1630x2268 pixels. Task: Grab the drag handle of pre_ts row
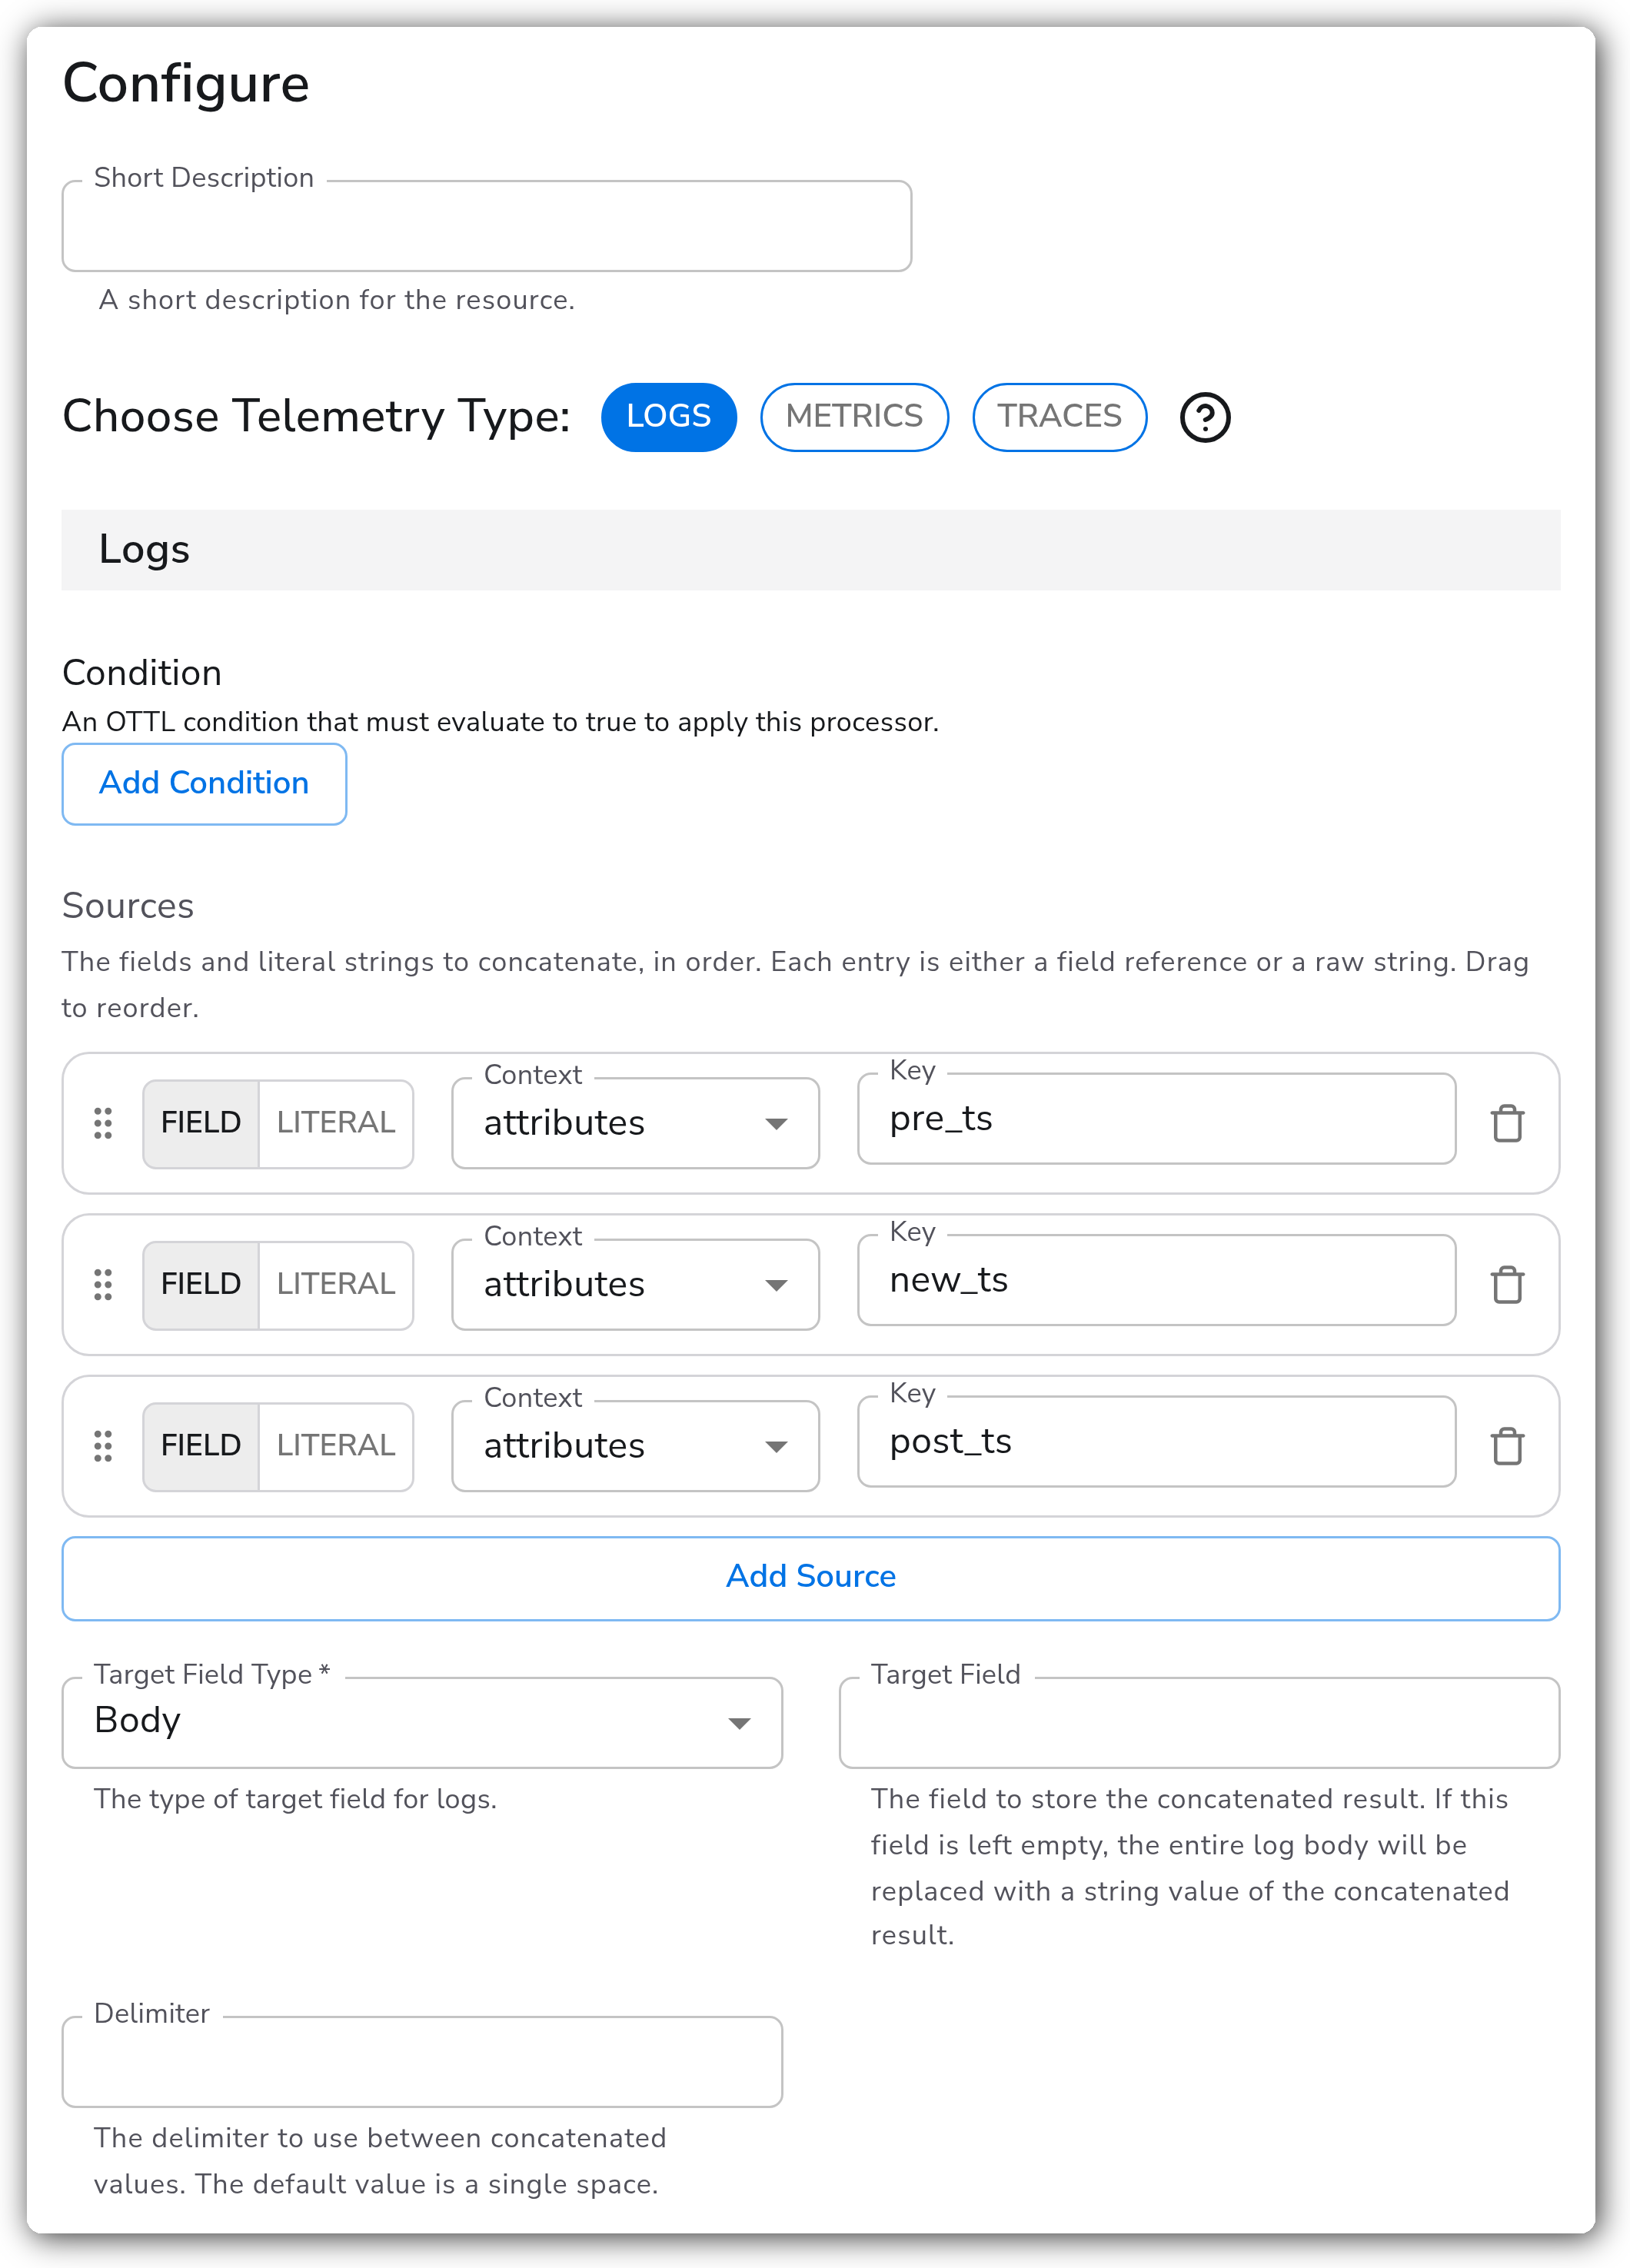[x=103, y=1123]
